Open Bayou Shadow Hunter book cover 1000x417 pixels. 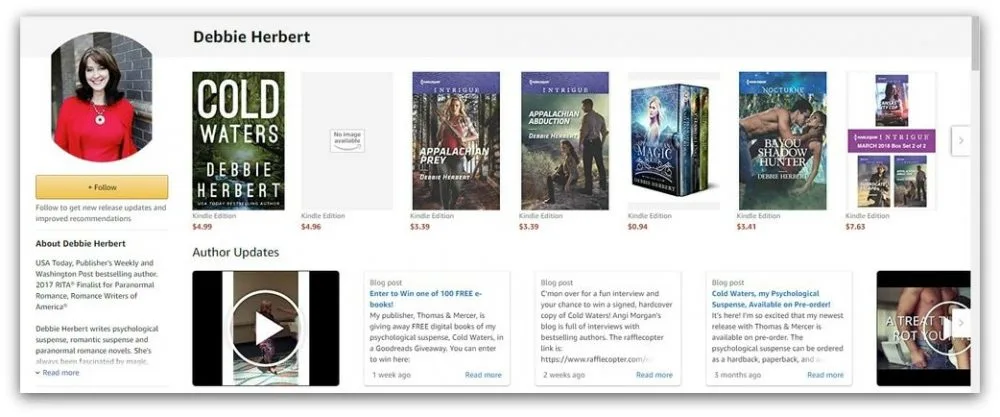(x=783, y=140)
